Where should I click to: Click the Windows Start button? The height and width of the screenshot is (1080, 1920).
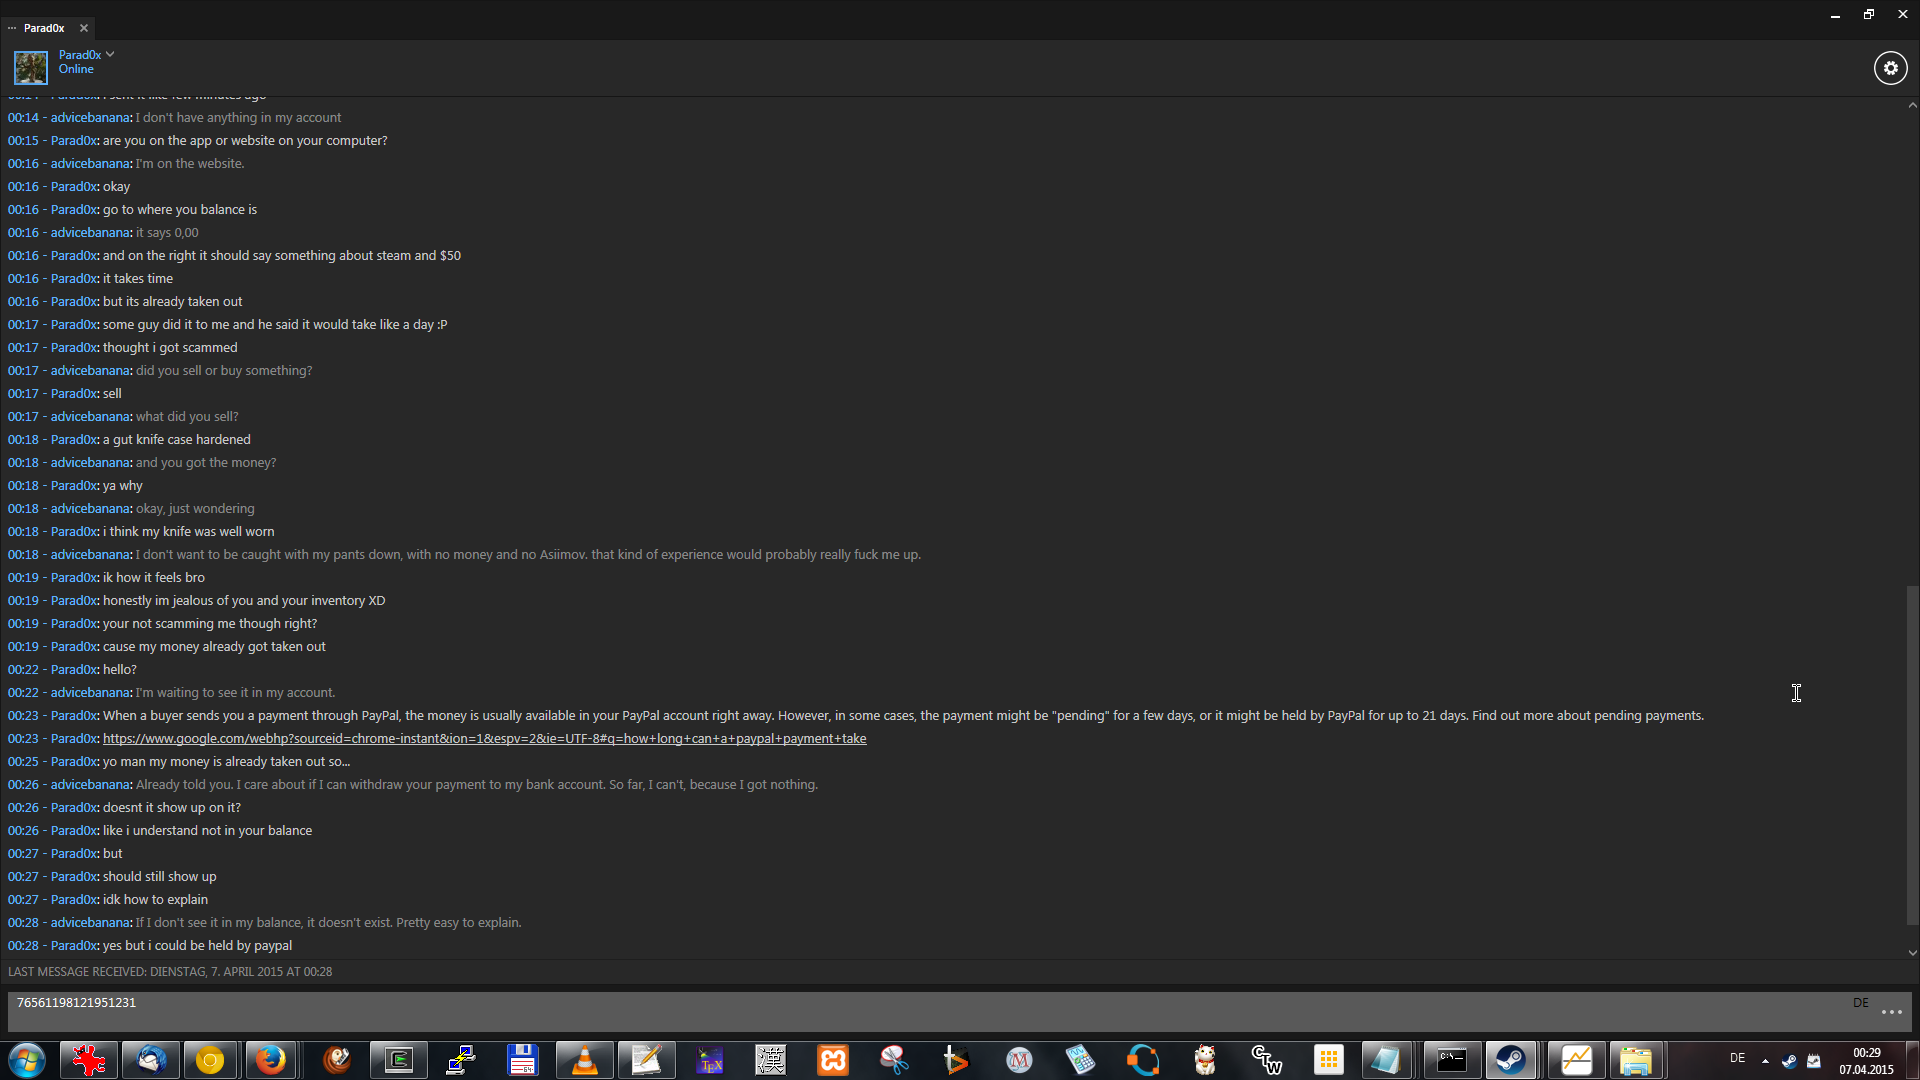(27, 1060)
